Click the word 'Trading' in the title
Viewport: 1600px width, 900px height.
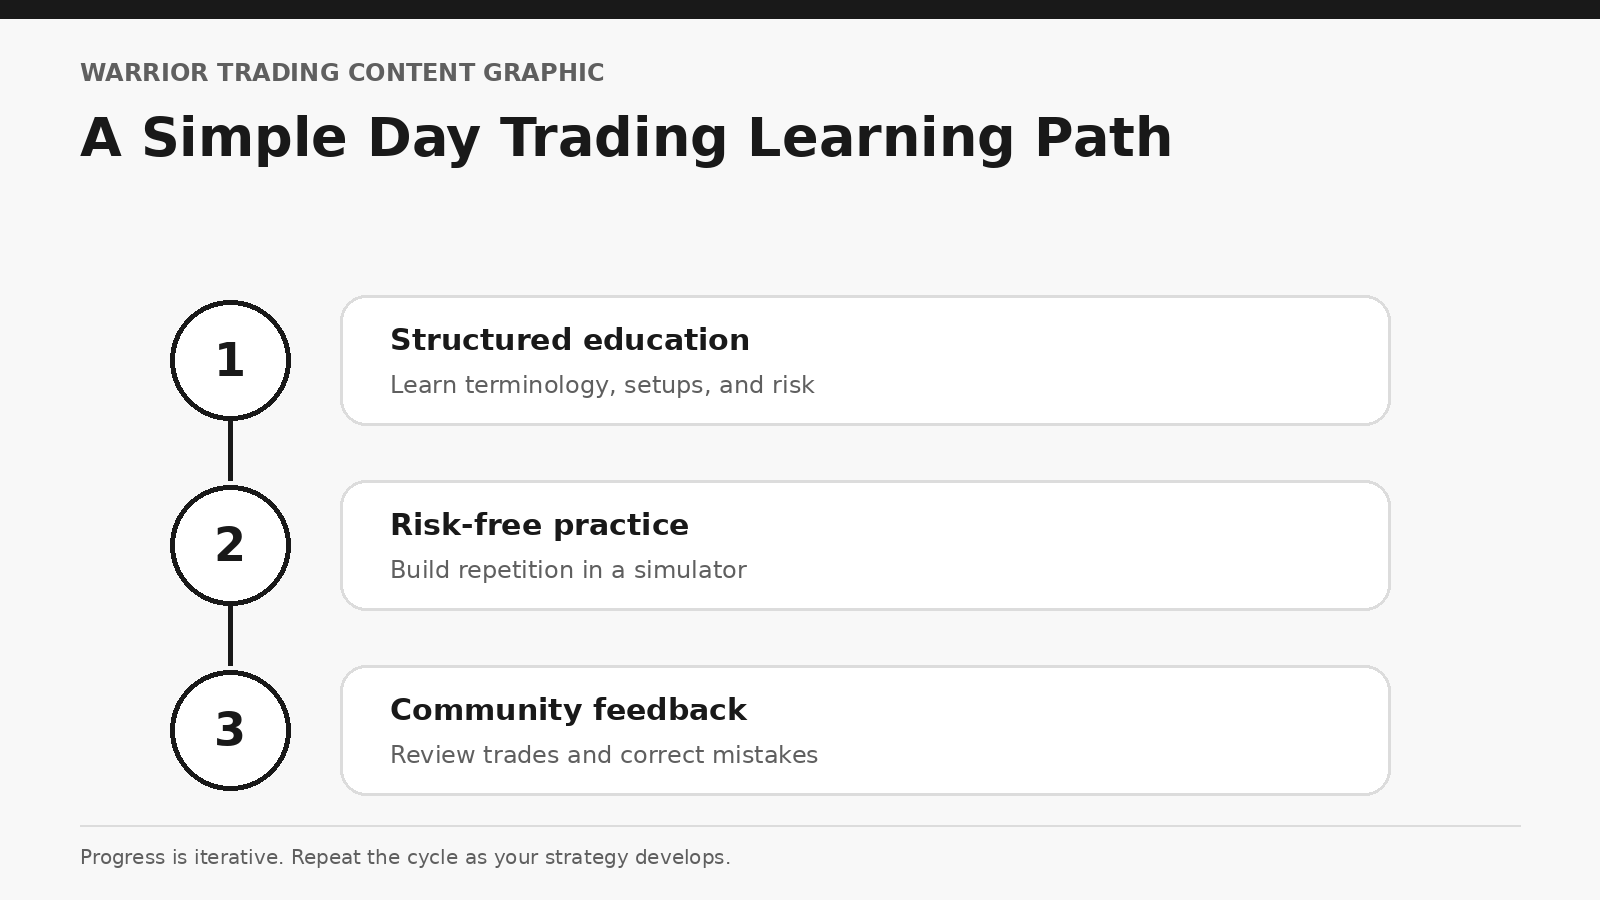pyautogui.click(x=614, y=138)
